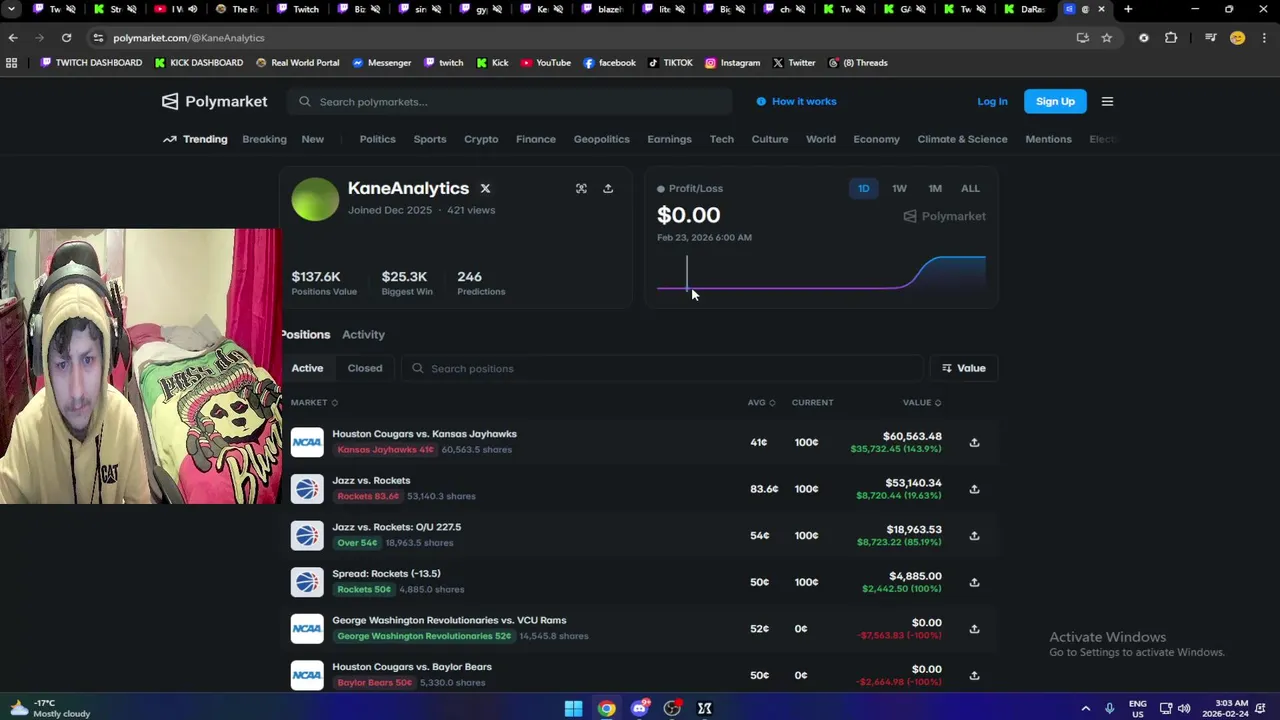Image resolution: width=1280 pixels, height=720 pixels.
Task: Open the Value sort dropdown
Action: click(x=964, y=368)
